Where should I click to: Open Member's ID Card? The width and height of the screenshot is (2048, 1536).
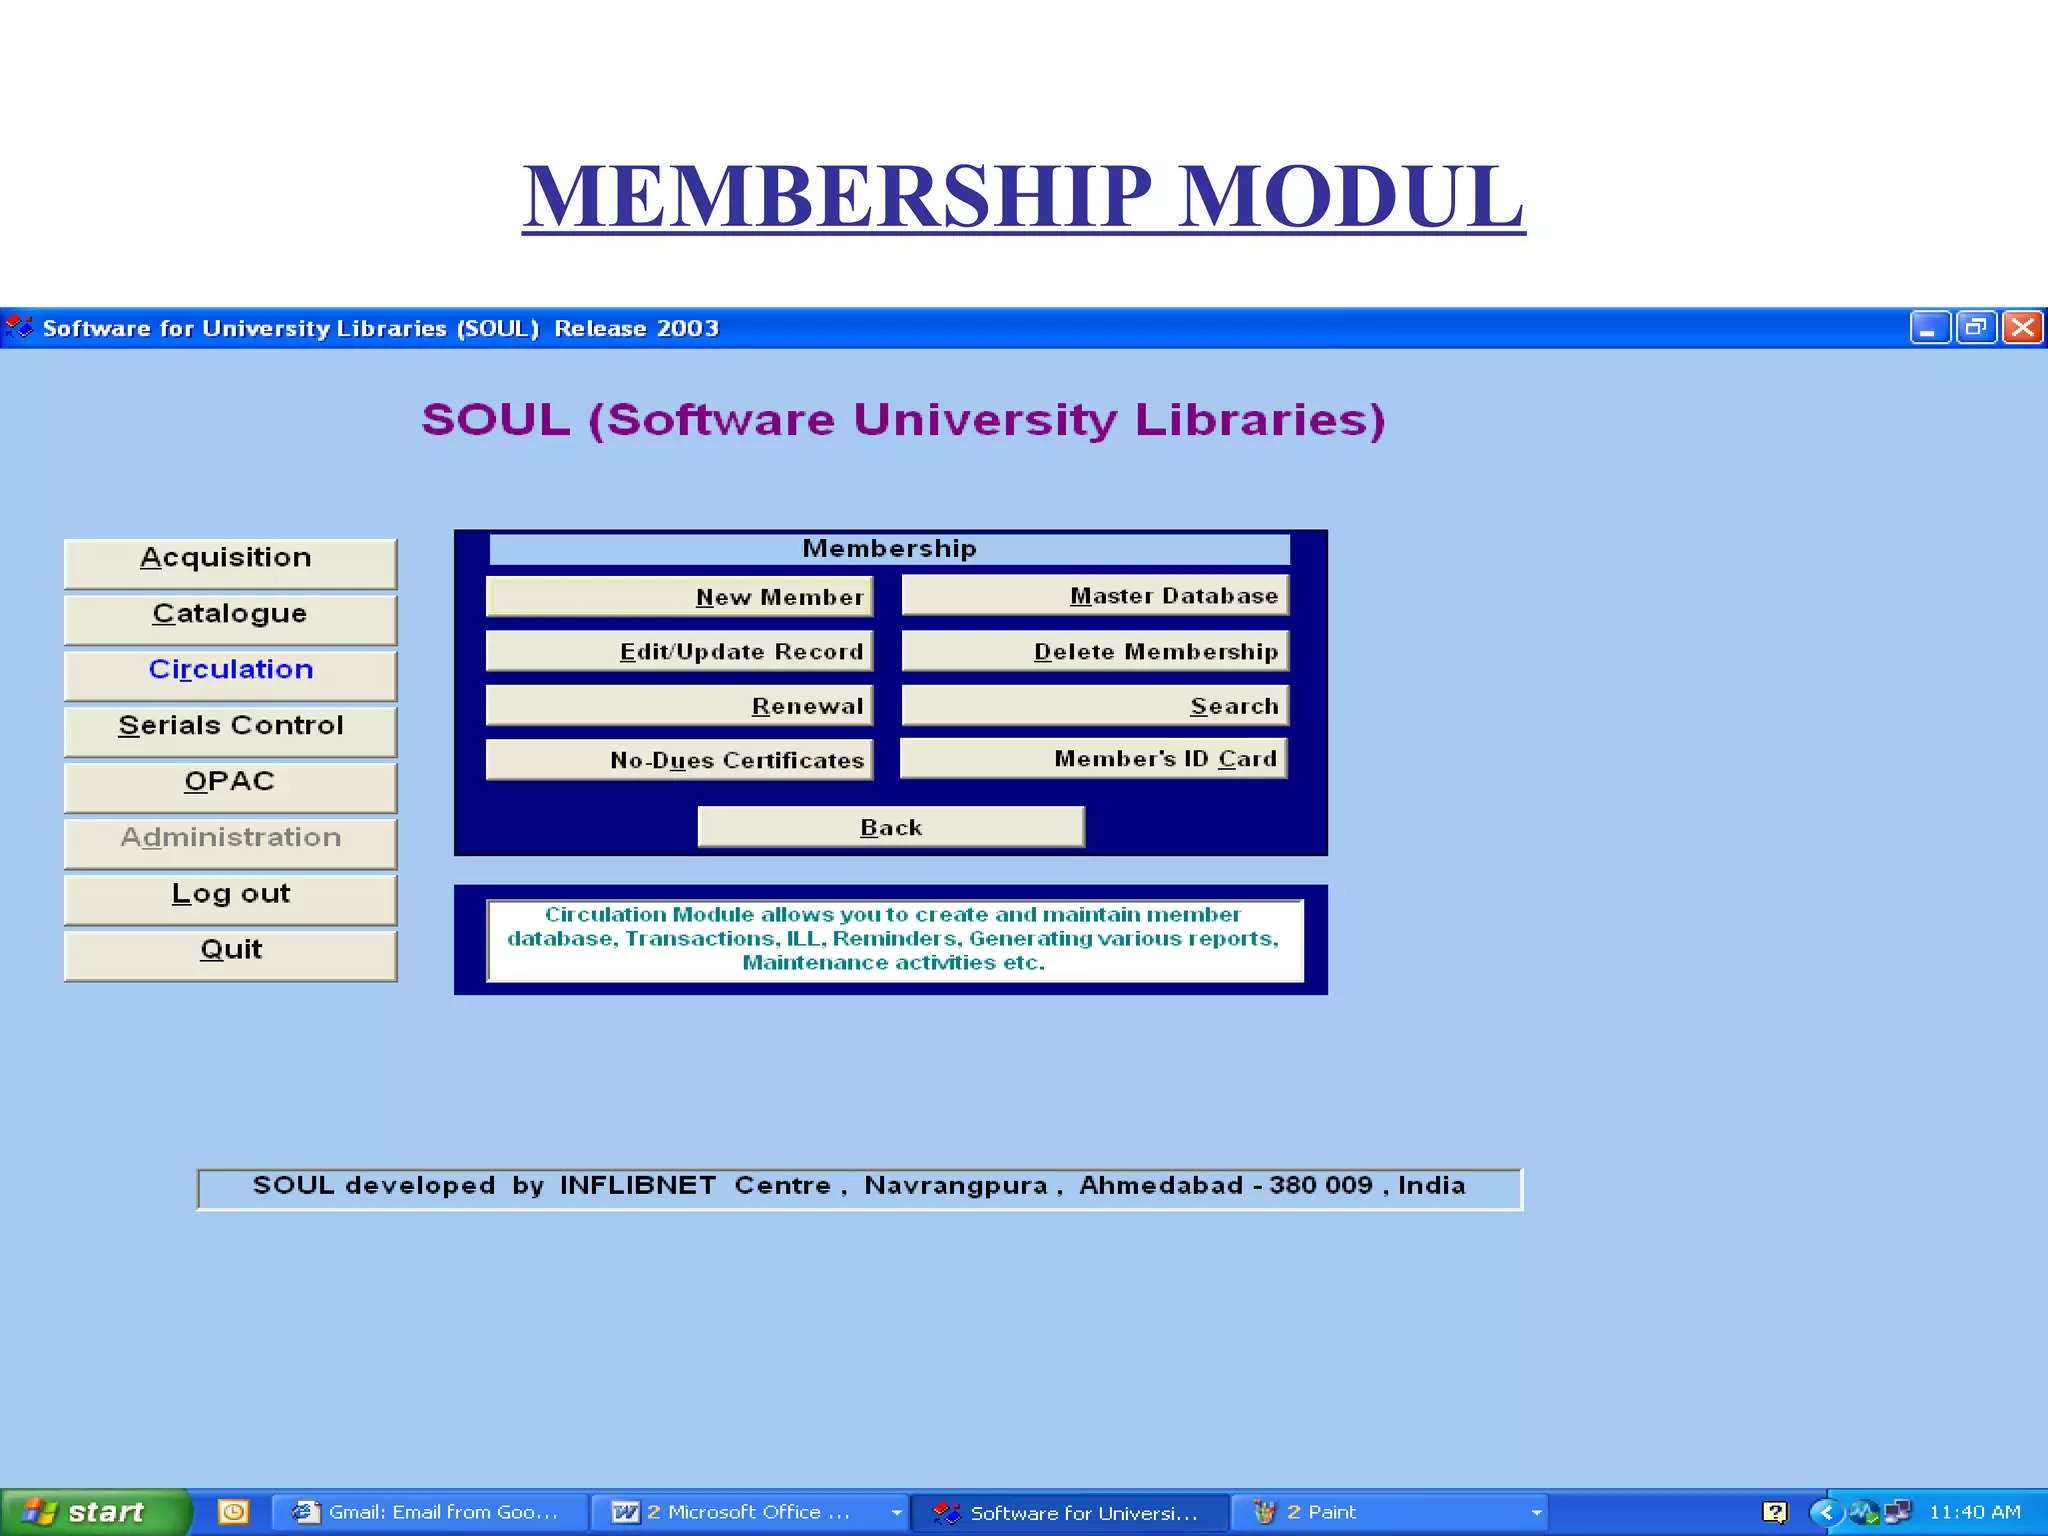click(1094, 758)
